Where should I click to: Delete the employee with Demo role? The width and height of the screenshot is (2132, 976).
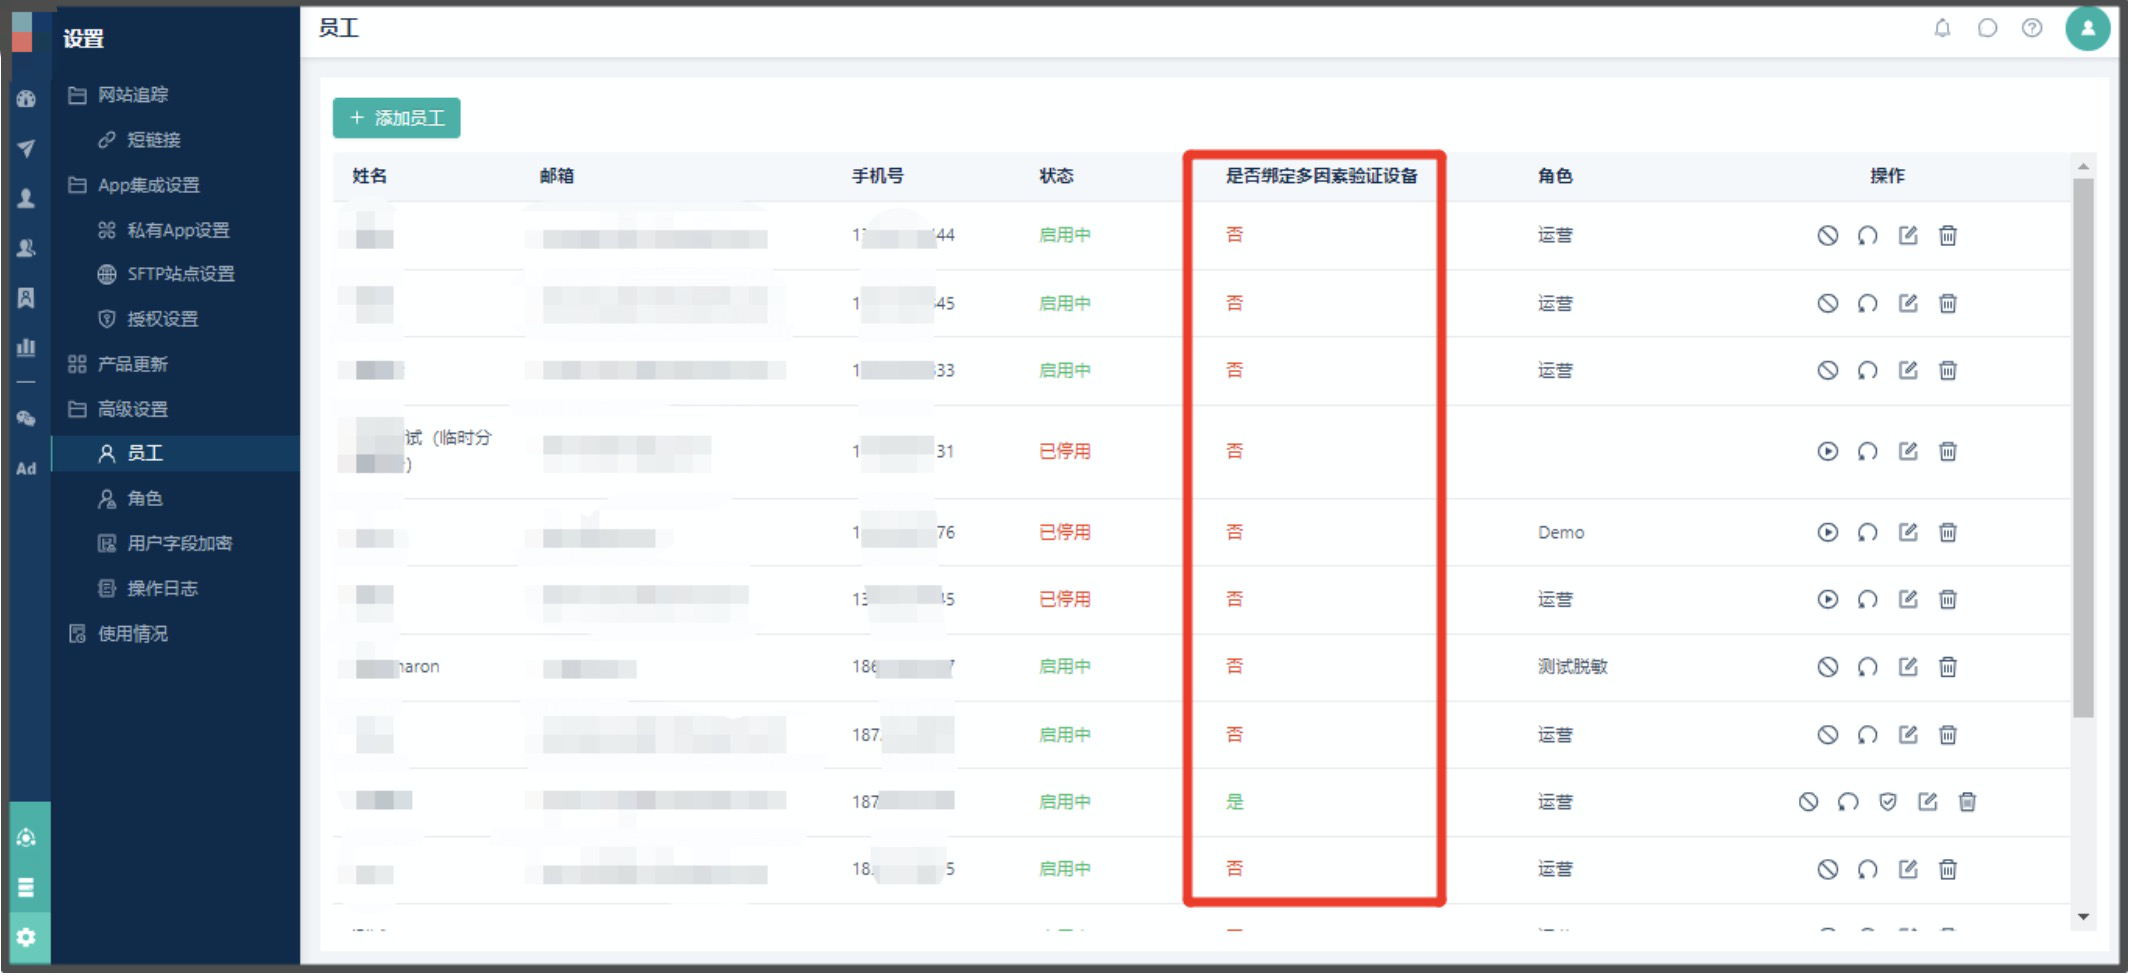[1947, 533]
